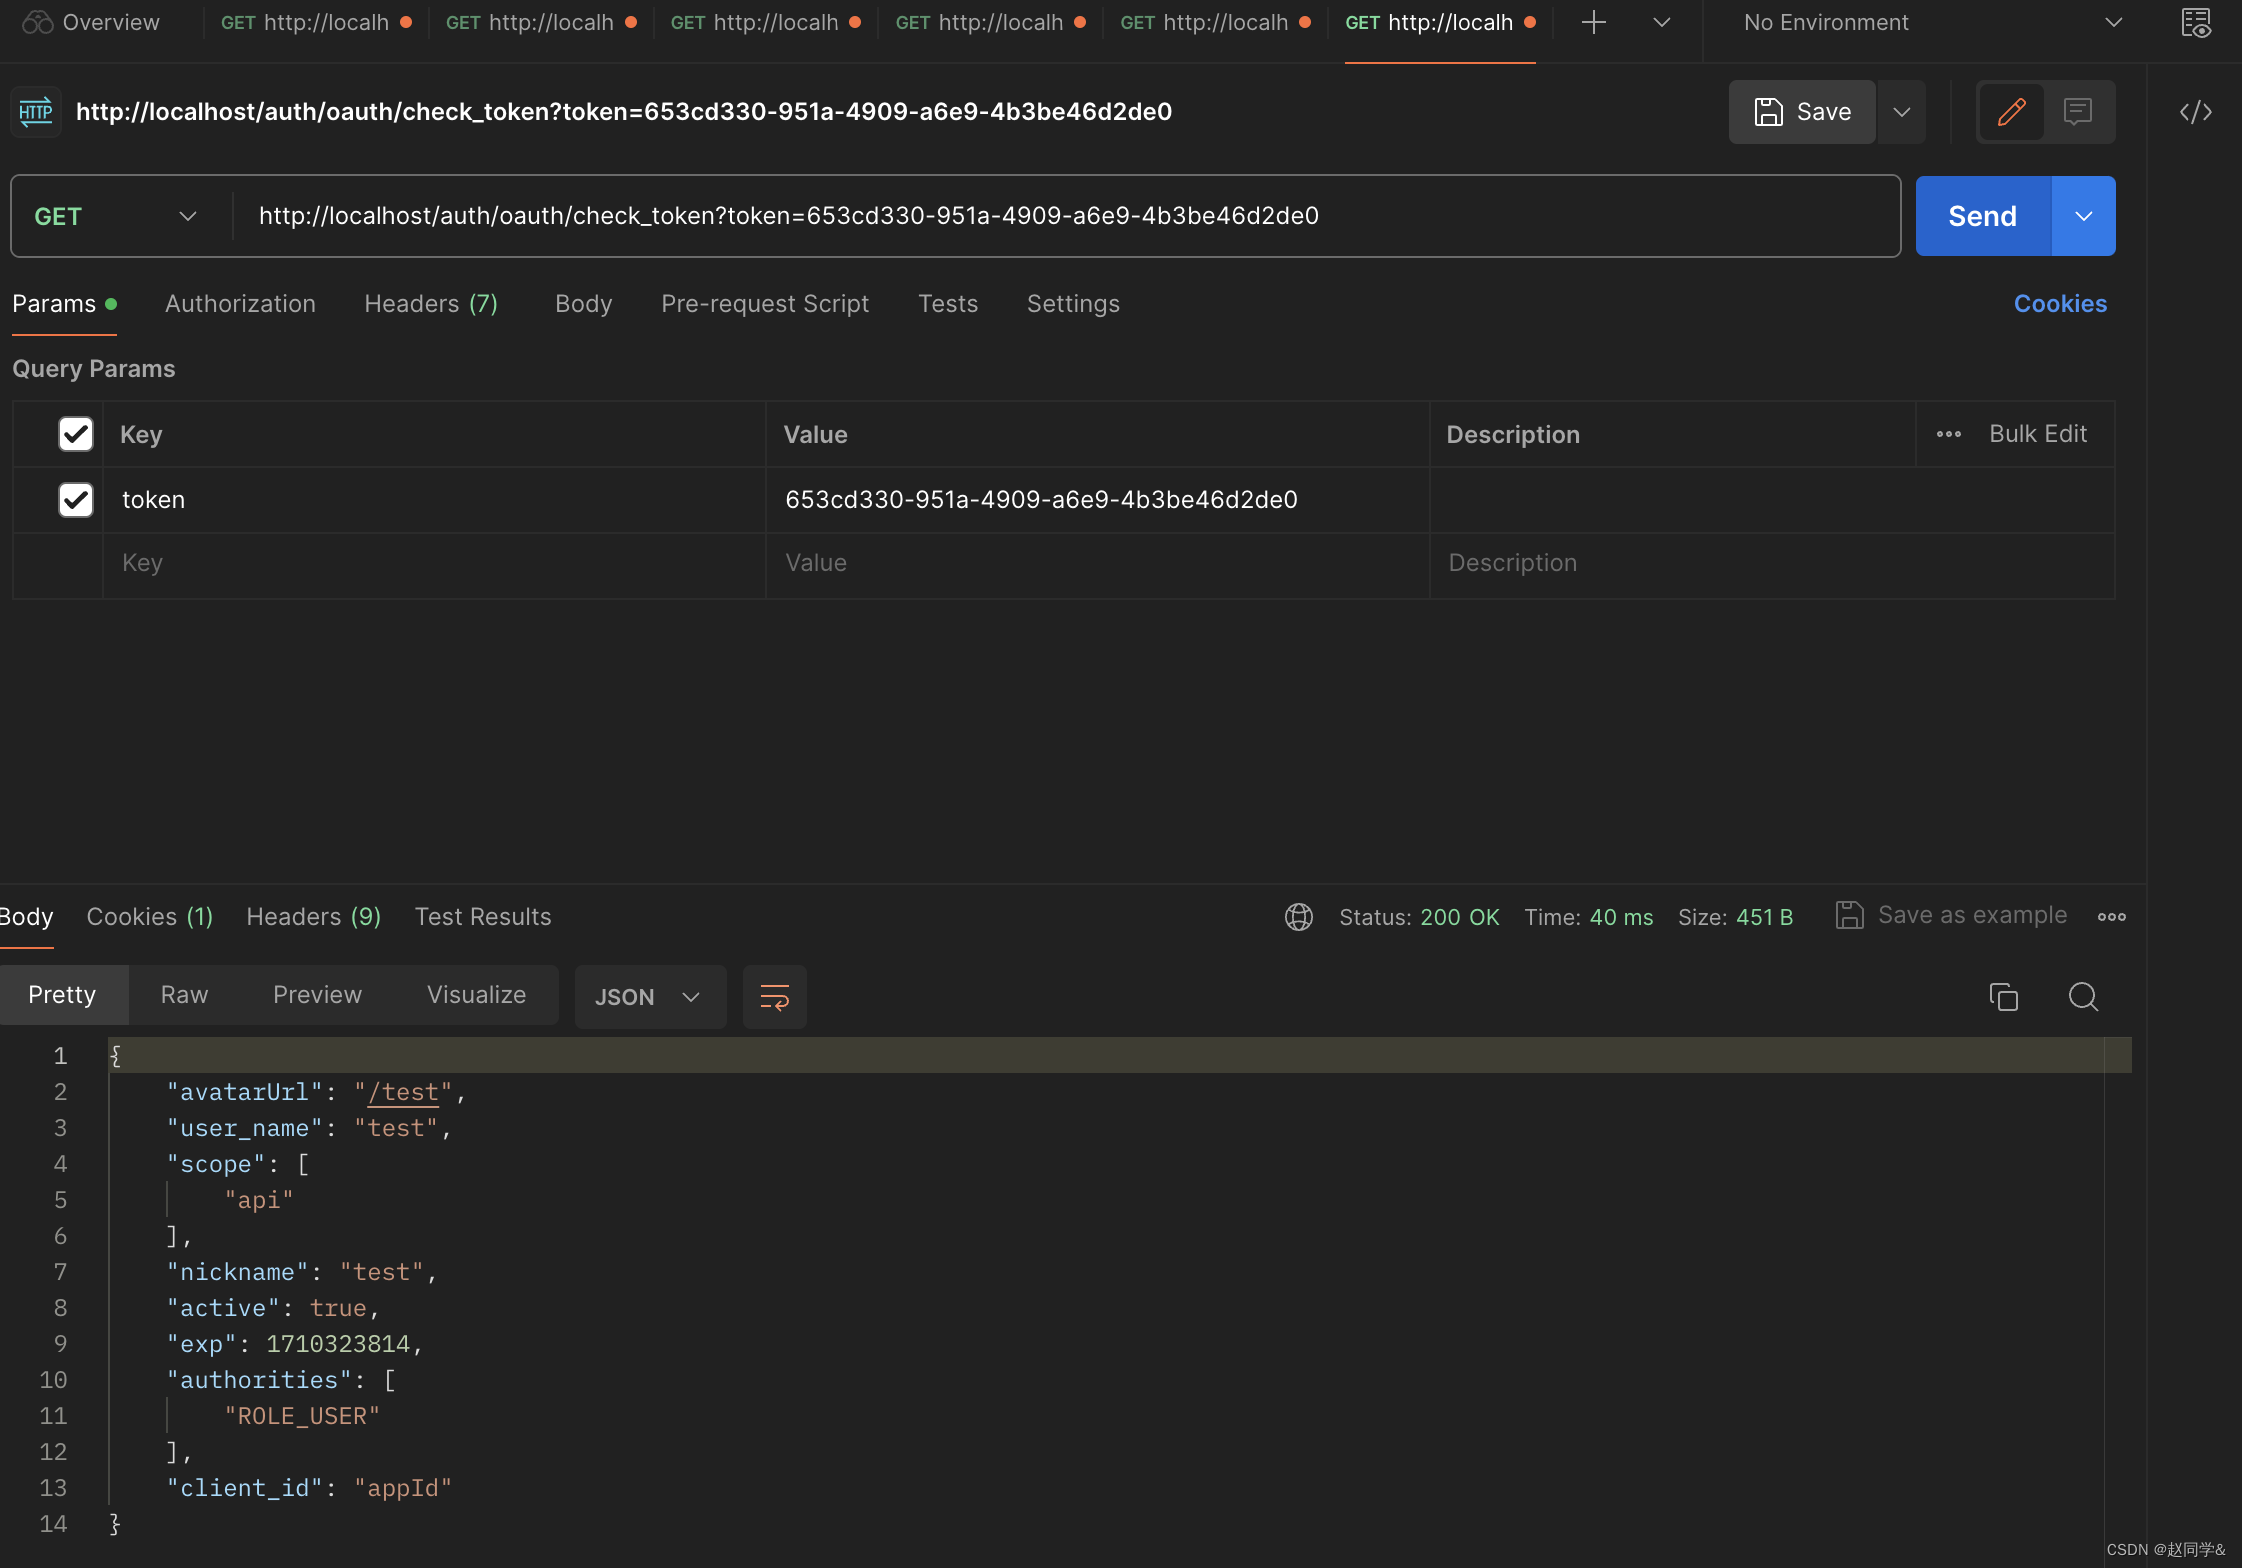Search response with magnifier icon

[2083, 996]
